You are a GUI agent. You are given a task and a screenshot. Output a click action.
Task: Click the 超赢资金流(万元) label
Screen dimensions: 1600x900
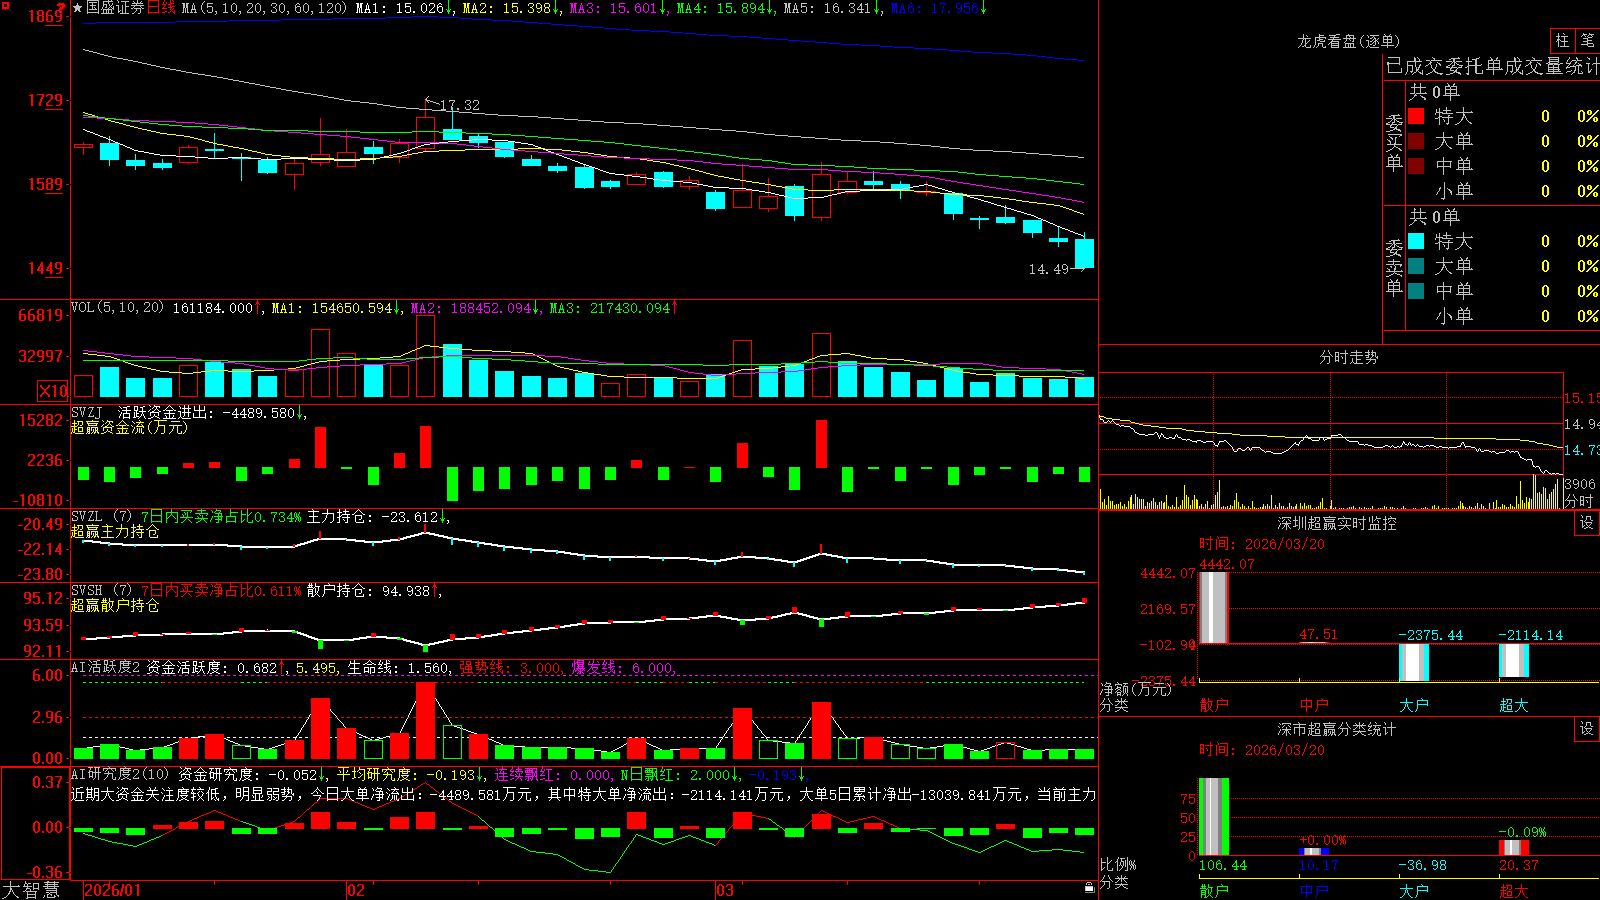[129, 427]
